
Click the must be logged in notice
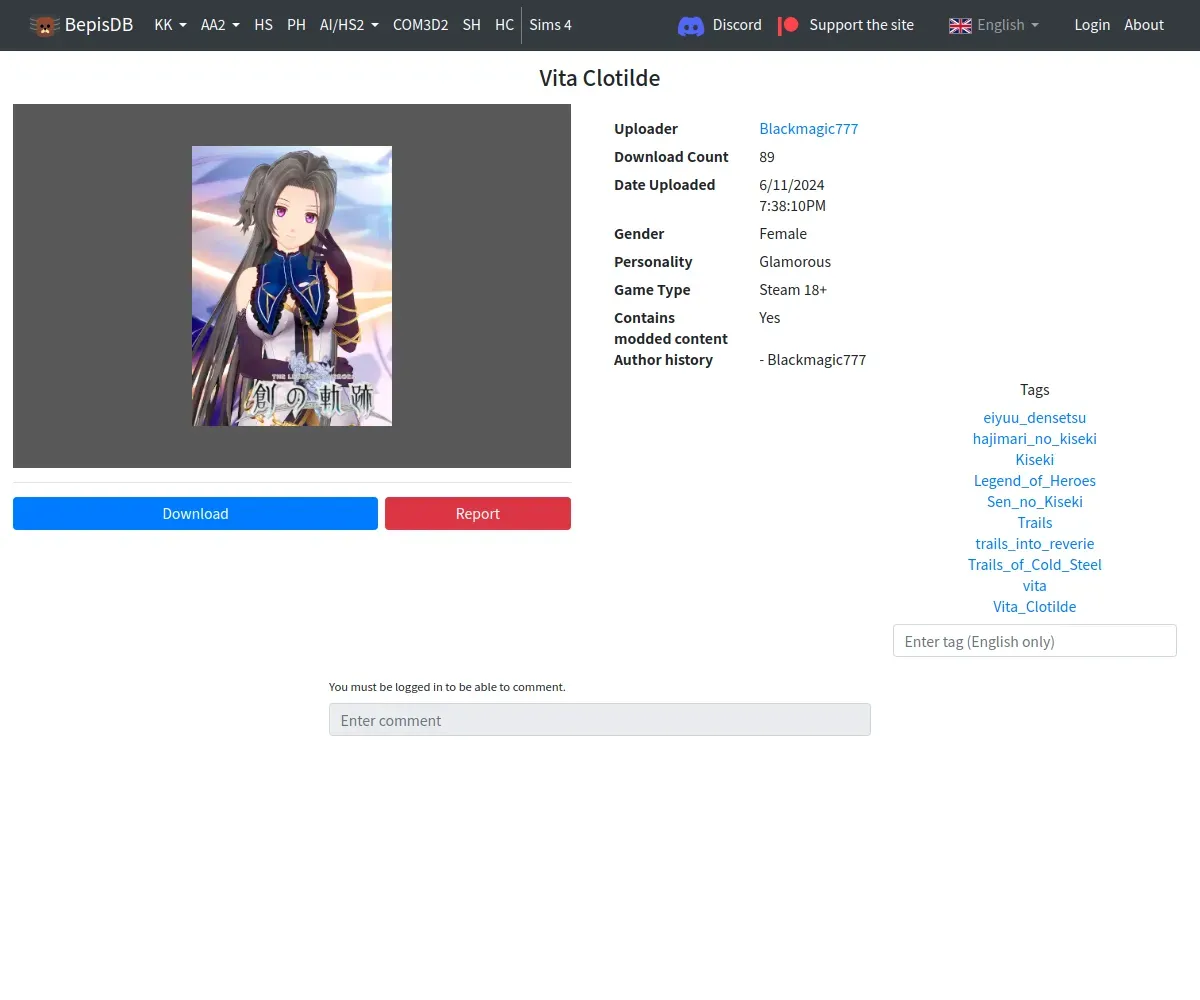coord(447,687)
